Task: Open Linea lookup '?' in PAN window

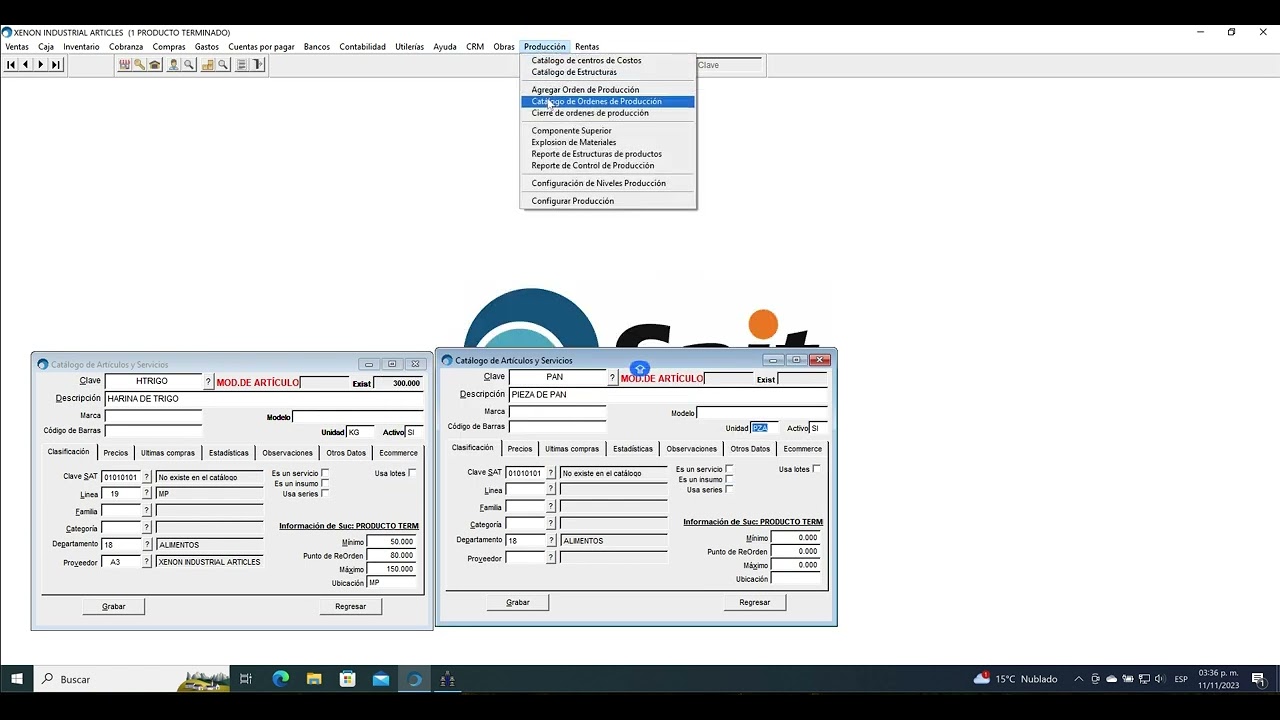Action: coord(550,490)
